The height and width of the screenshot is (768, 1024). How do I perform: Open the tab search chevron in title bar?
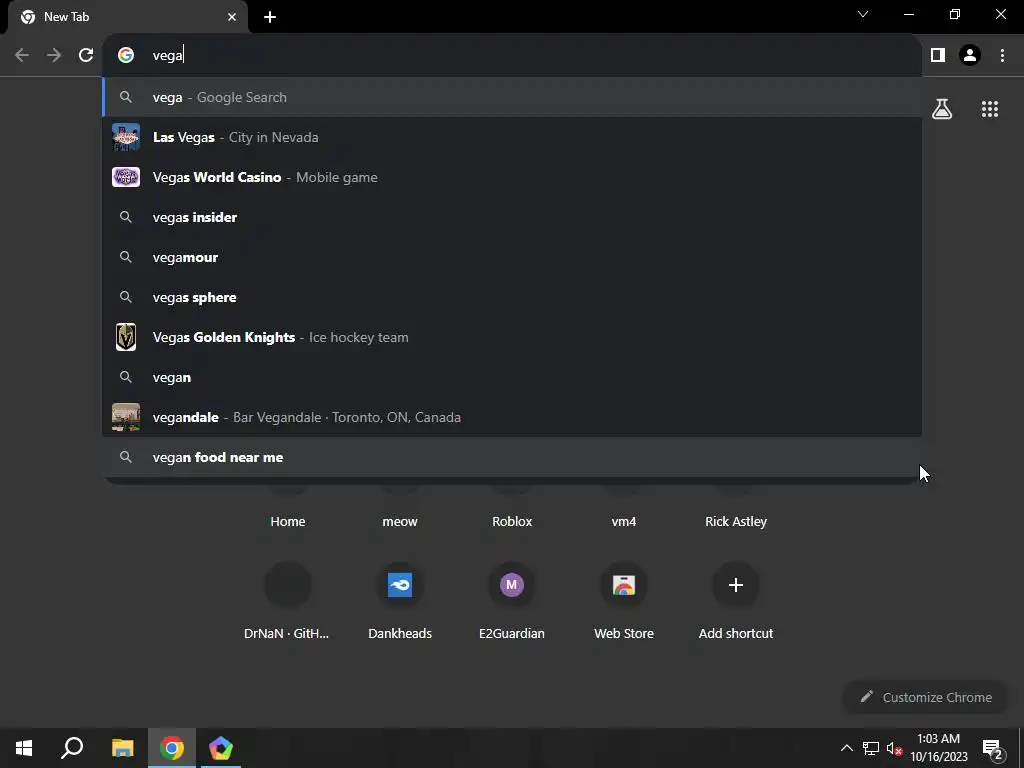pyautogui.click(x=863, y=14)
